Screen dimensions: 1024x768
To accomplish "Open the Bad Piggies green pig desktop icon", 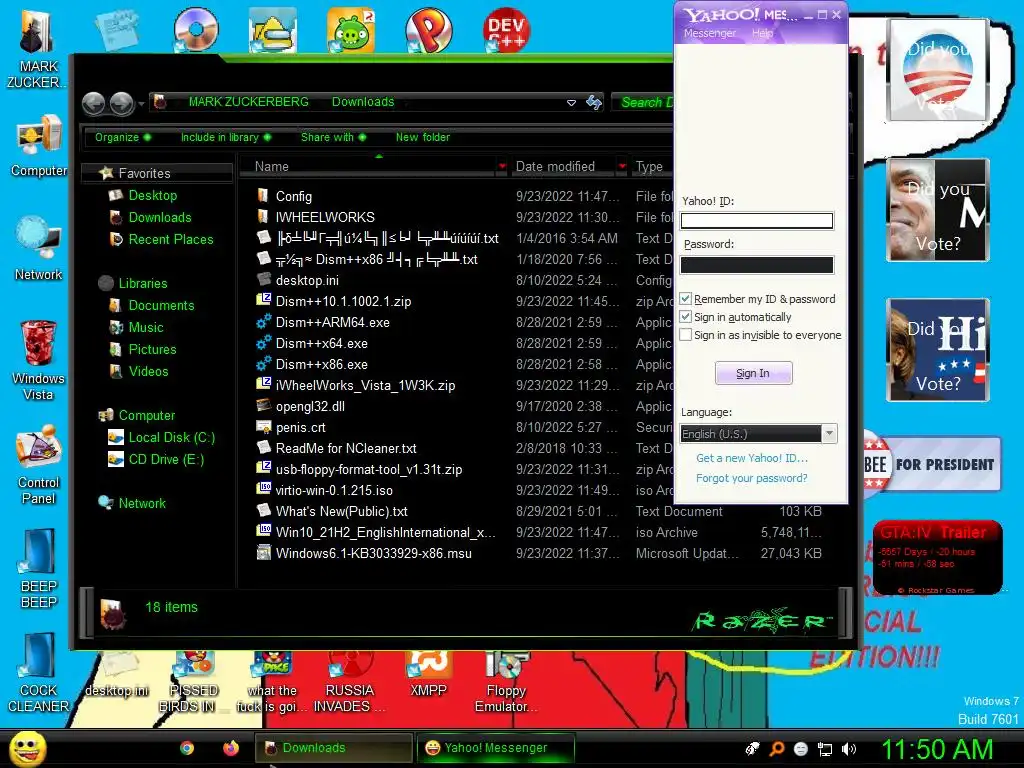I will point(351,29).
